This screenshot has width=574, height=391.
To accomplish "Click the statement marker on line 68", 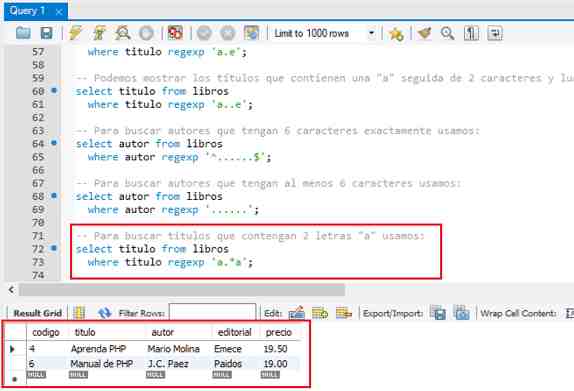I will click(x=54, y=196).
